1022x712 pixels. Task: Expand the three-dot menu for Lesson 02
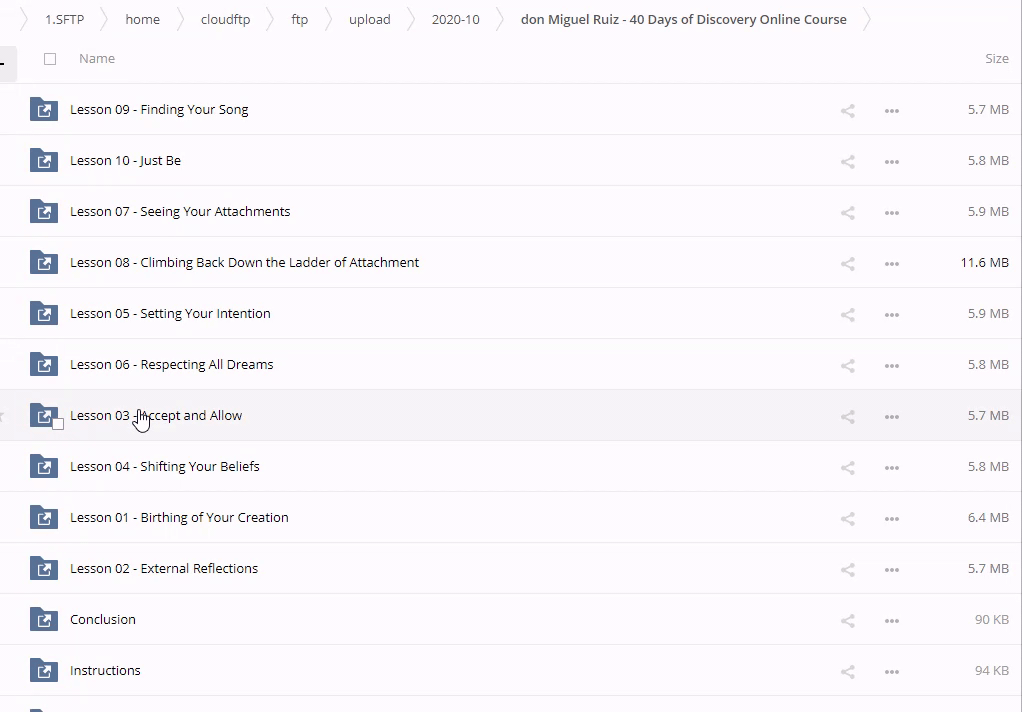coord(892,570)
